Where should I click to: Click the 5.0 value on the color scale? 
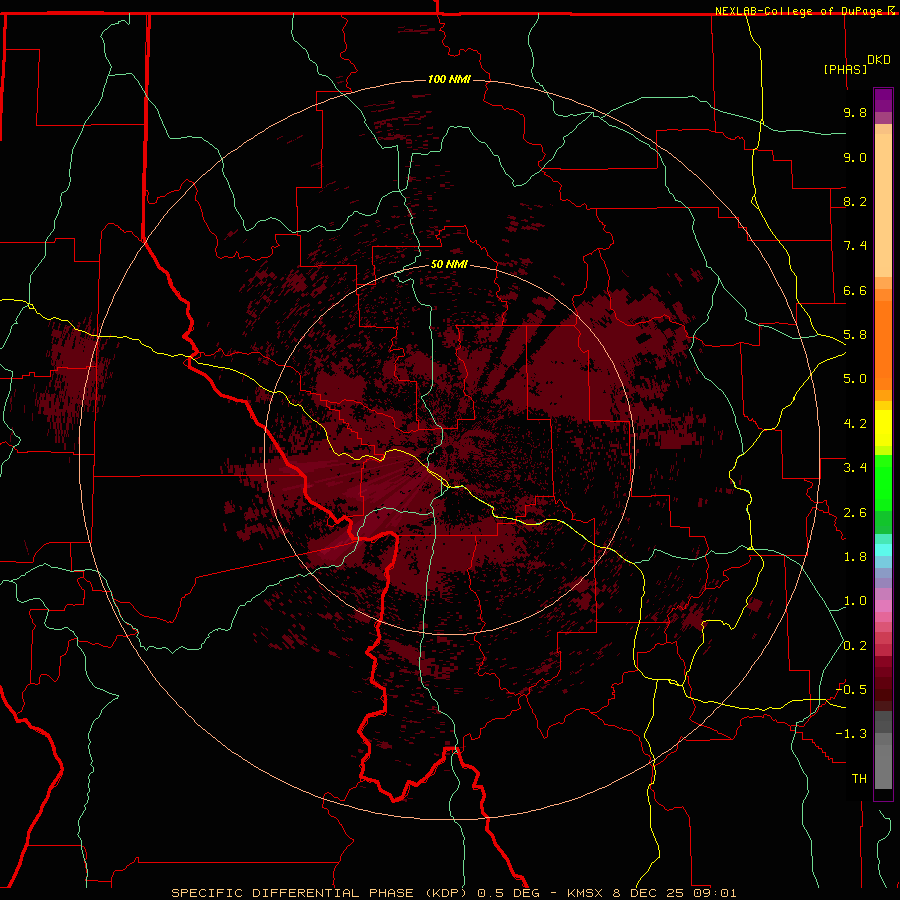coord(855,379)
